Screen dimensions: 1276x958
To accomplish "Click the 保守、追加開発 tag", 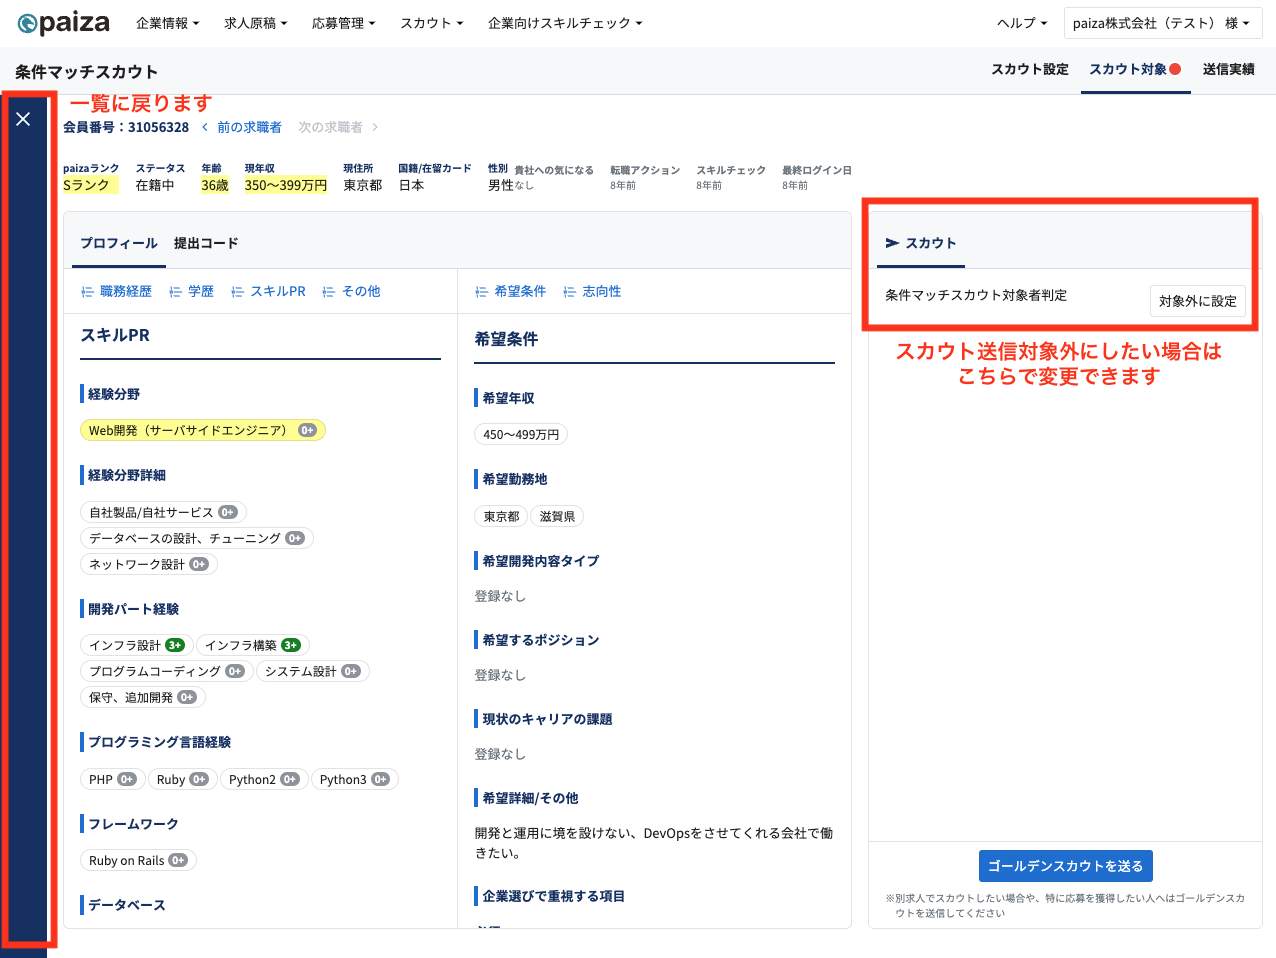I will (143, 697).
